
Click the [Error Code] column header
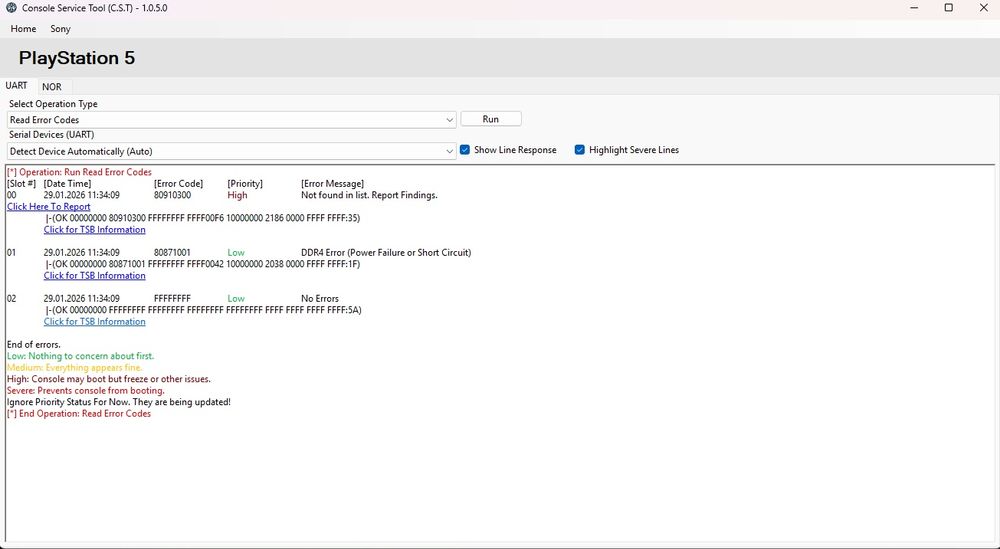click(179, 184)
